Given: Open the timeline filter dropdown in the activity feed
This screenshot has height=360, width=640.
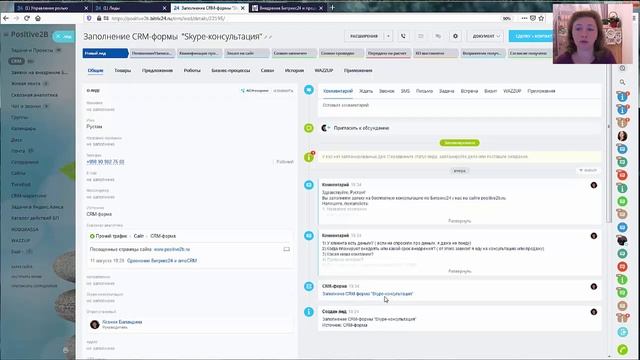Looking at the screenshot, I should 588,170.
